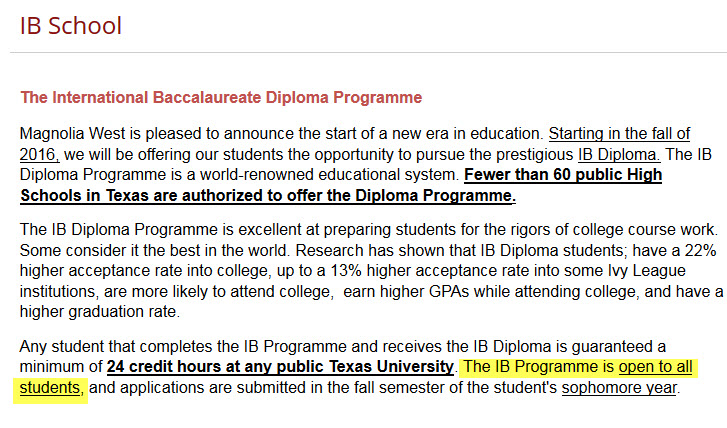Click the phrase "higher graduation rate."
Viewport: 727px width, 428px height.
100,312
